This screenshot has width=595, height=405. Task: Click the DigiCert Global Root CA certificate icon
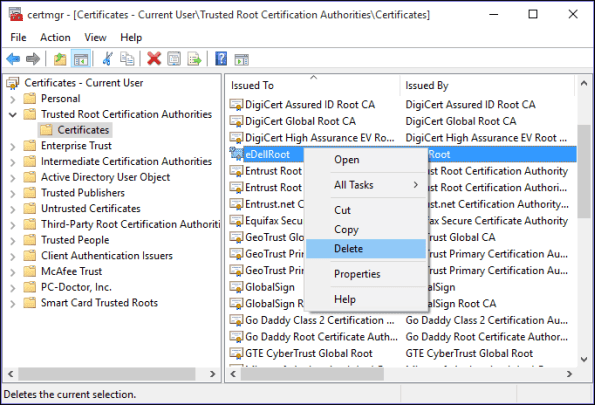[236, 121]
